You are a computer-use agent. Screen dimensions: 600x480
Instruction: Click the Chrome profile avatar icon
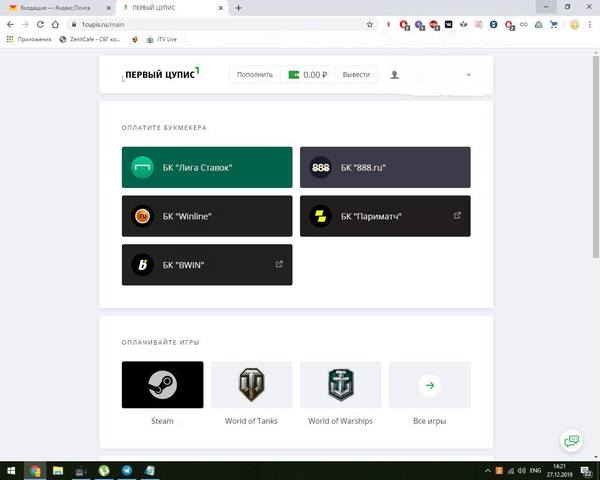point(574,24)
